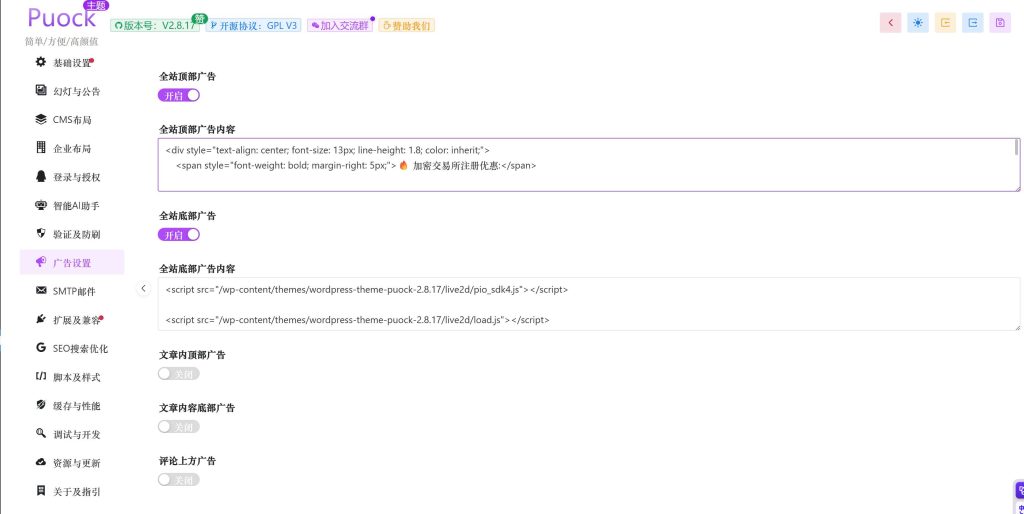
Task: Click the 调试与开发 magnifier icon
Action: 40,434
